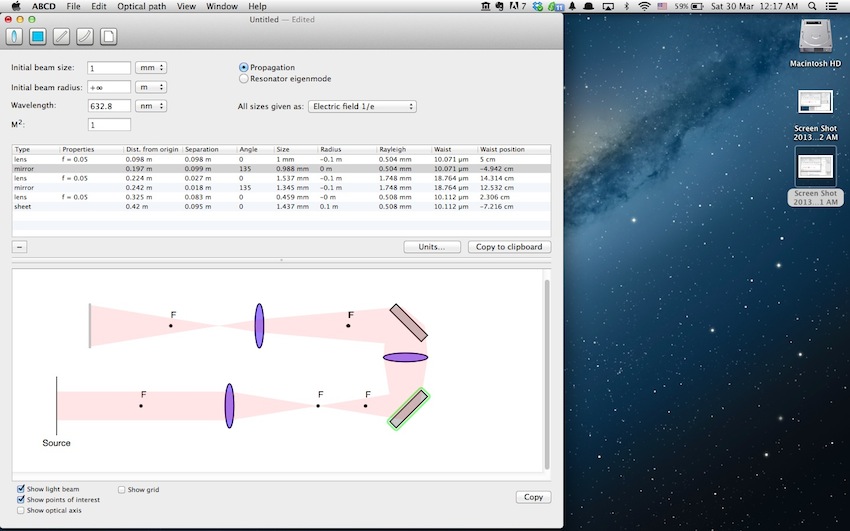The height and width of the screenshot is (531, 850).
Task: Click the Copy to clipboard button
Action: point(509,247)
